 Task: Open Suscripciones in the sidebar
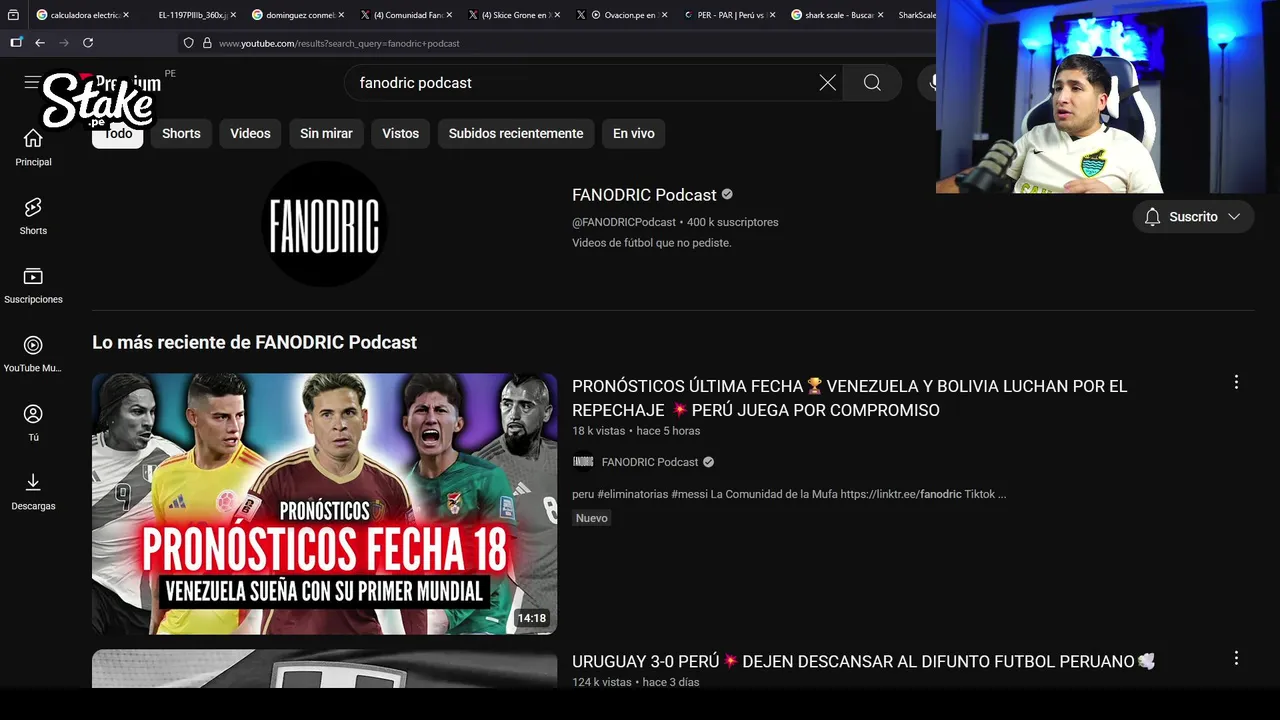click(33, 285)
